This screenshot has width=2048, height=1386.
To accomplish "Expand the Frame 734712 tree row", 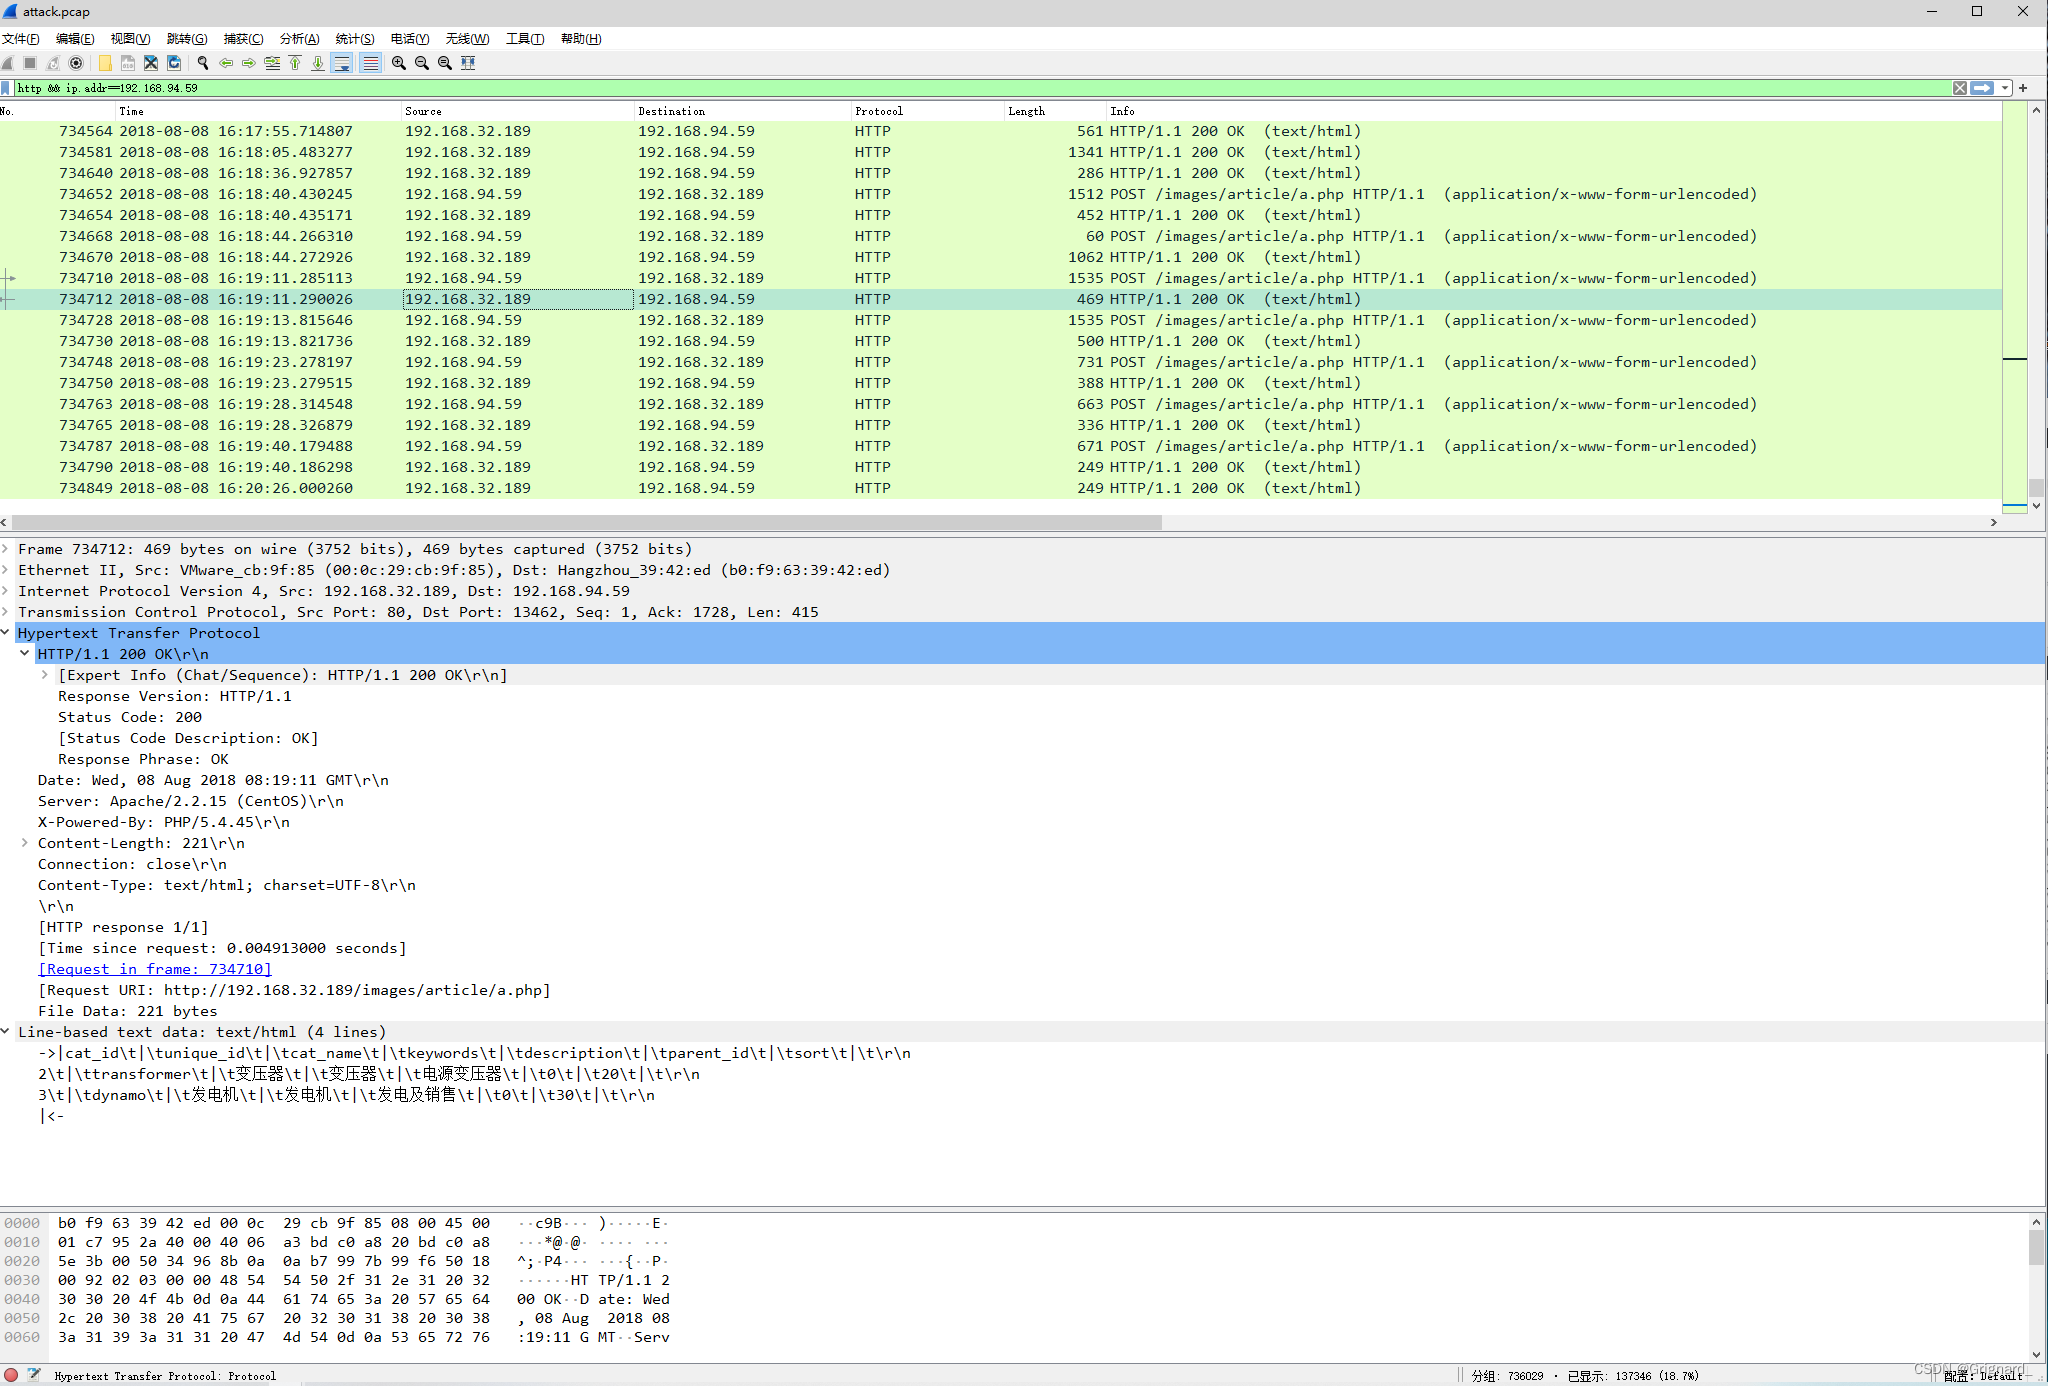I will (6, 549).
